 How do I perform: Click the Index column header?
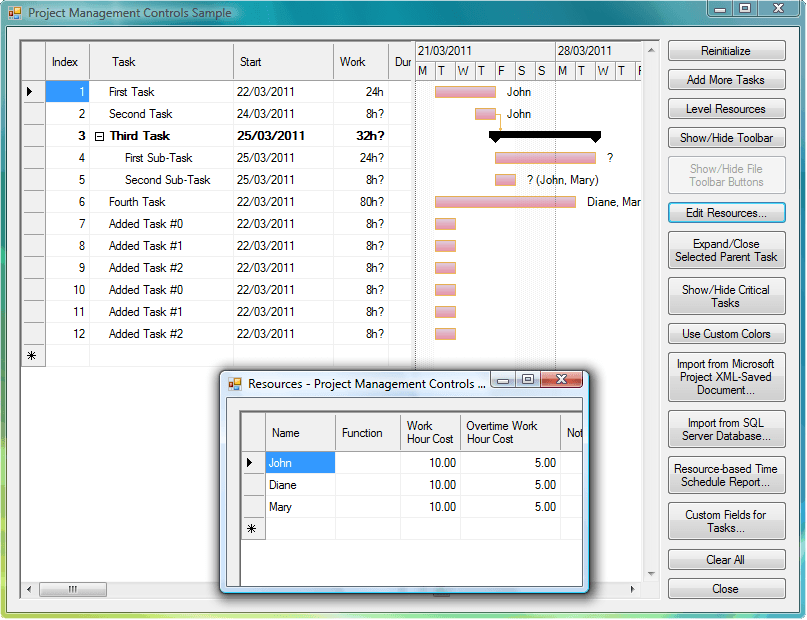[67, 62]
